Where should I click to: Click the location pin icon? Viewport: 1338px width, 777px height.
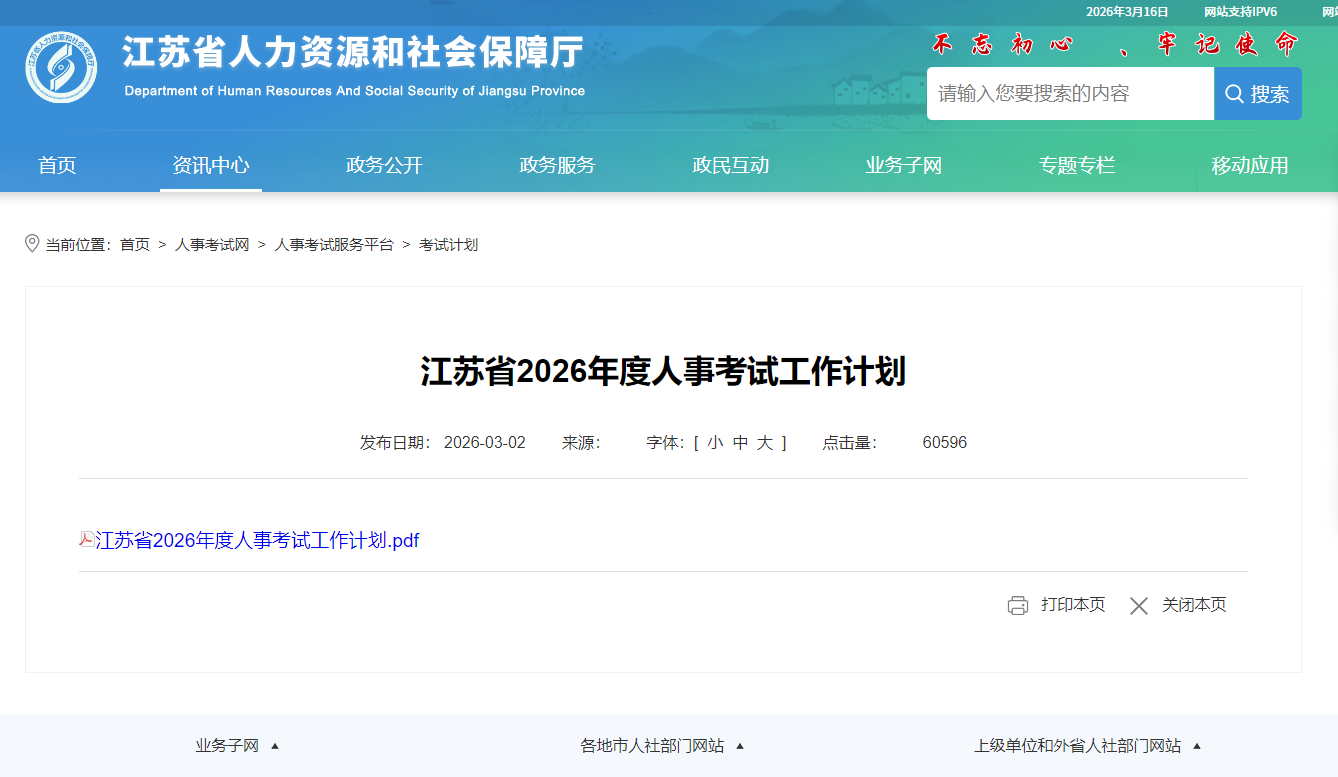point(32,244)
